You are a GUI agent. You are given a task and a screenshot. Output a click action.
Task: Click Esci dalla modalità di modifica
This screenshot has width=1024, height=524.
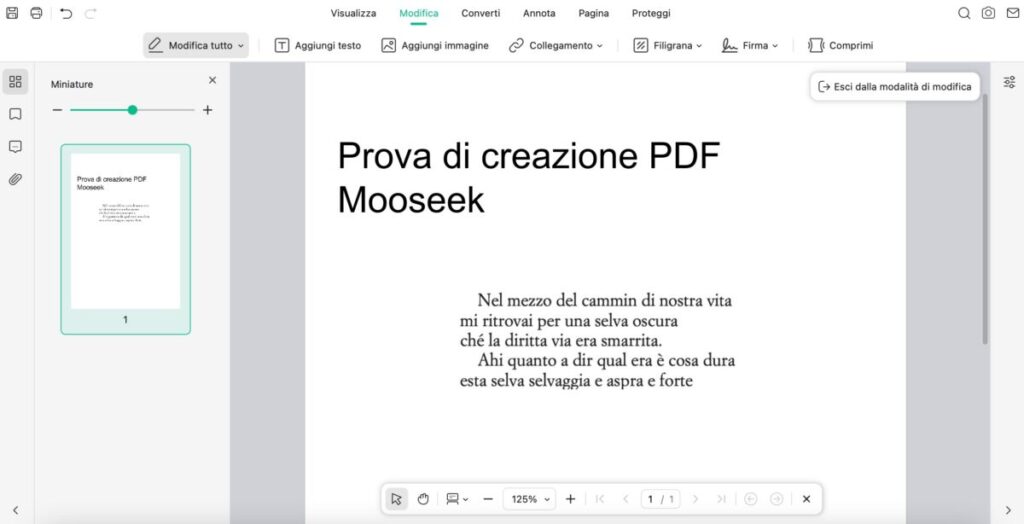[895, 87]
